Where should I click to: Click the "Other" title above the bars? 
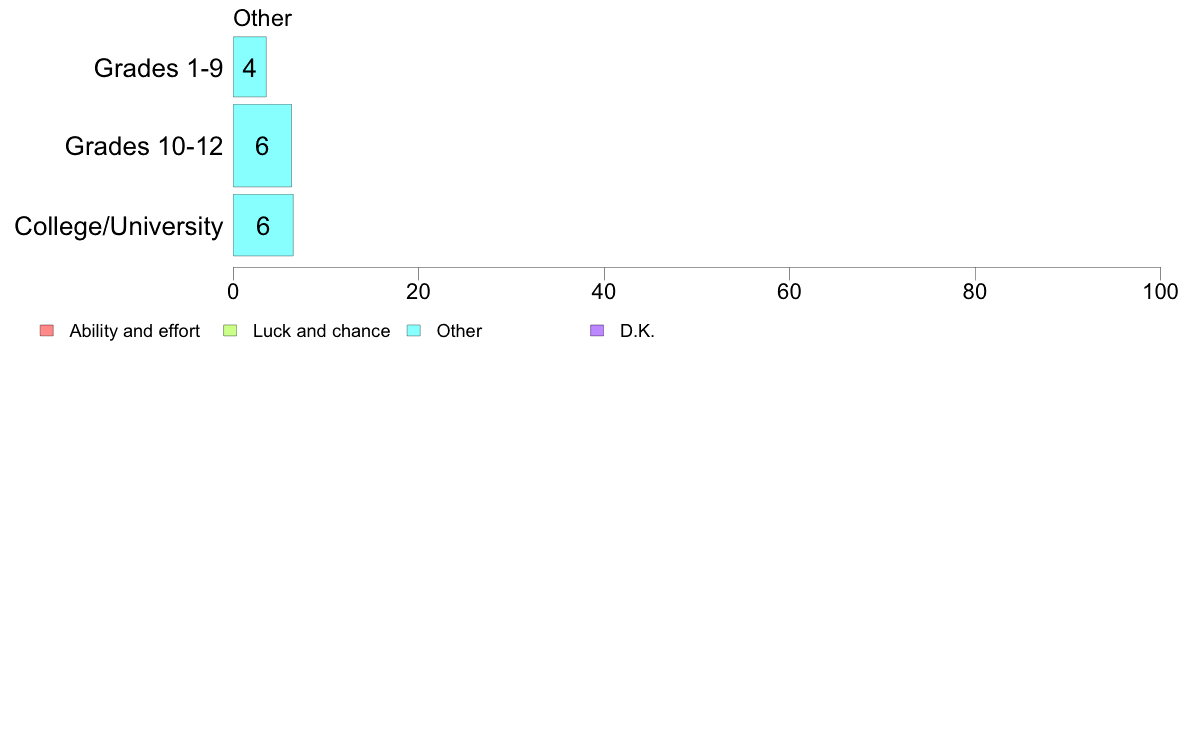[262, 18]
